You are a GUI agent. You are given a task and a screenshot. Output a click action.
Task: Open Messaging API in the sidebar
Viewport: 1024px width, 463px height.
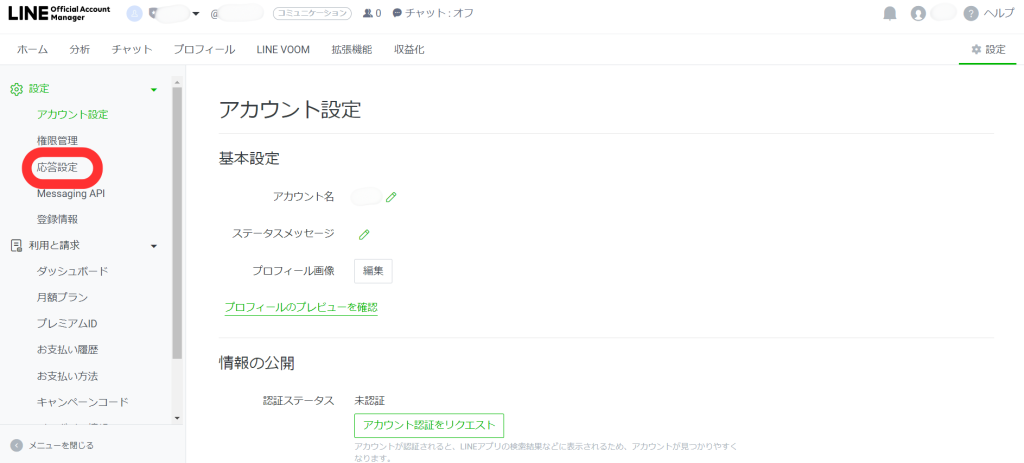[x=71, y=193]
